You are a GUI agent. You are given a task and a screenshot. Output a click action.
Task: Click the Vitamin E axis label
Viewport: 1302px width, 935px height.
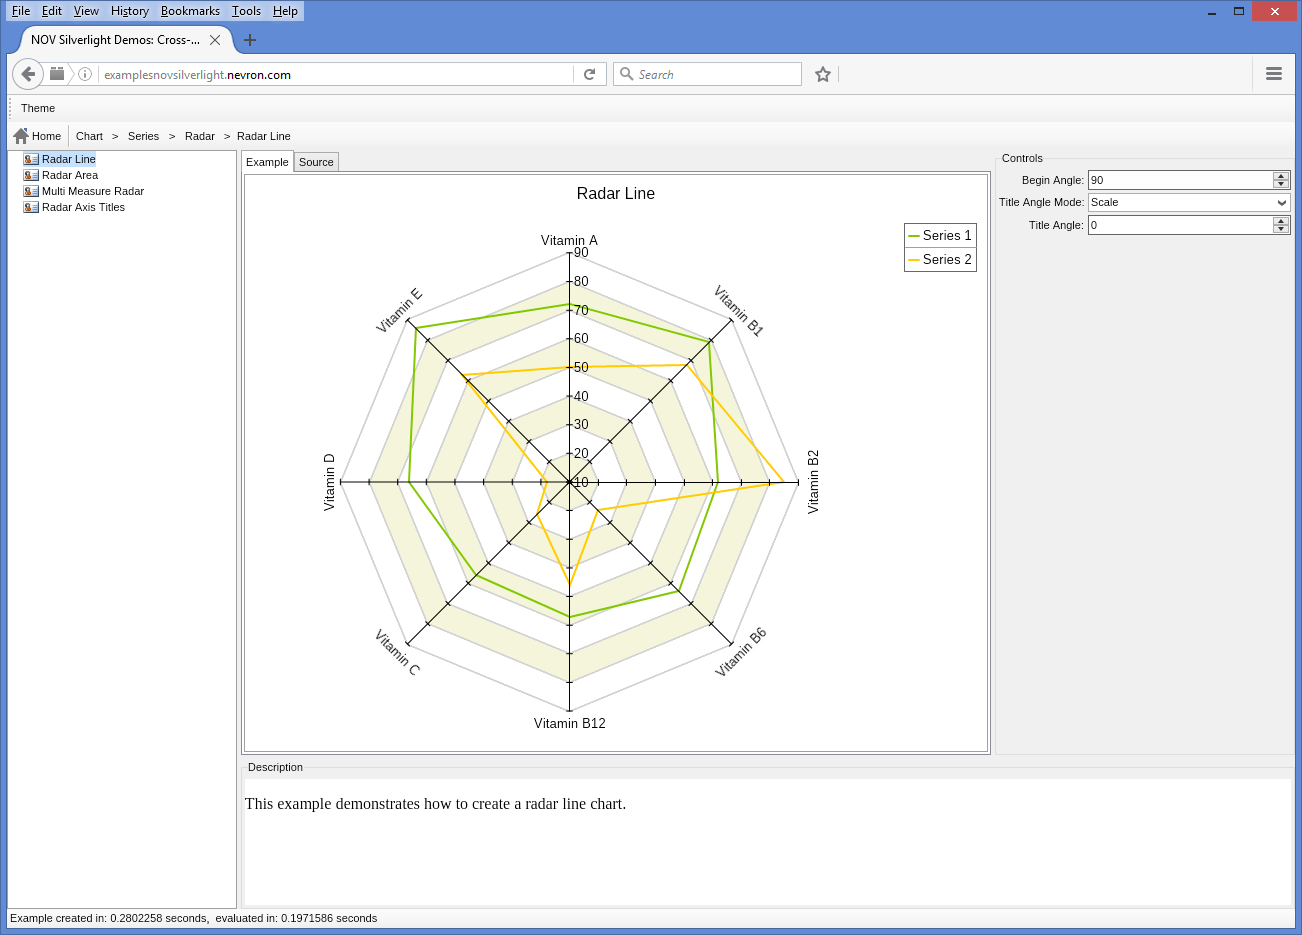(400, 310)
